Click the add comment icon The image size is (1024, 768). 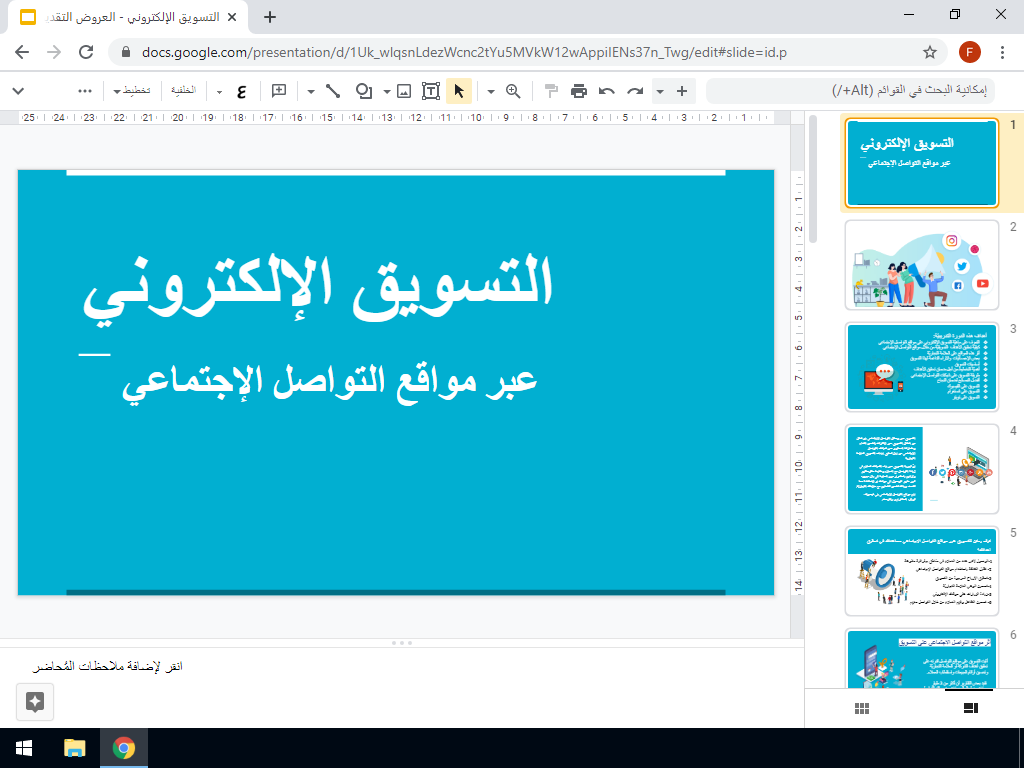[x=279, y=91]
